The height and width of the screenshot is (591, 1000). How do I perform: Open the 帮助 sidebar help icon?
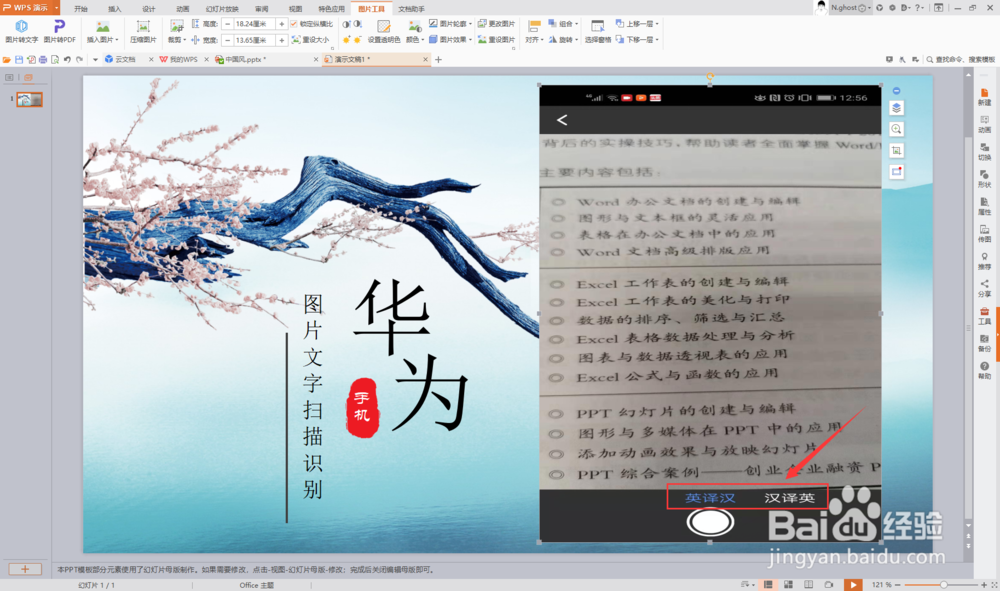tap(985, 370)
